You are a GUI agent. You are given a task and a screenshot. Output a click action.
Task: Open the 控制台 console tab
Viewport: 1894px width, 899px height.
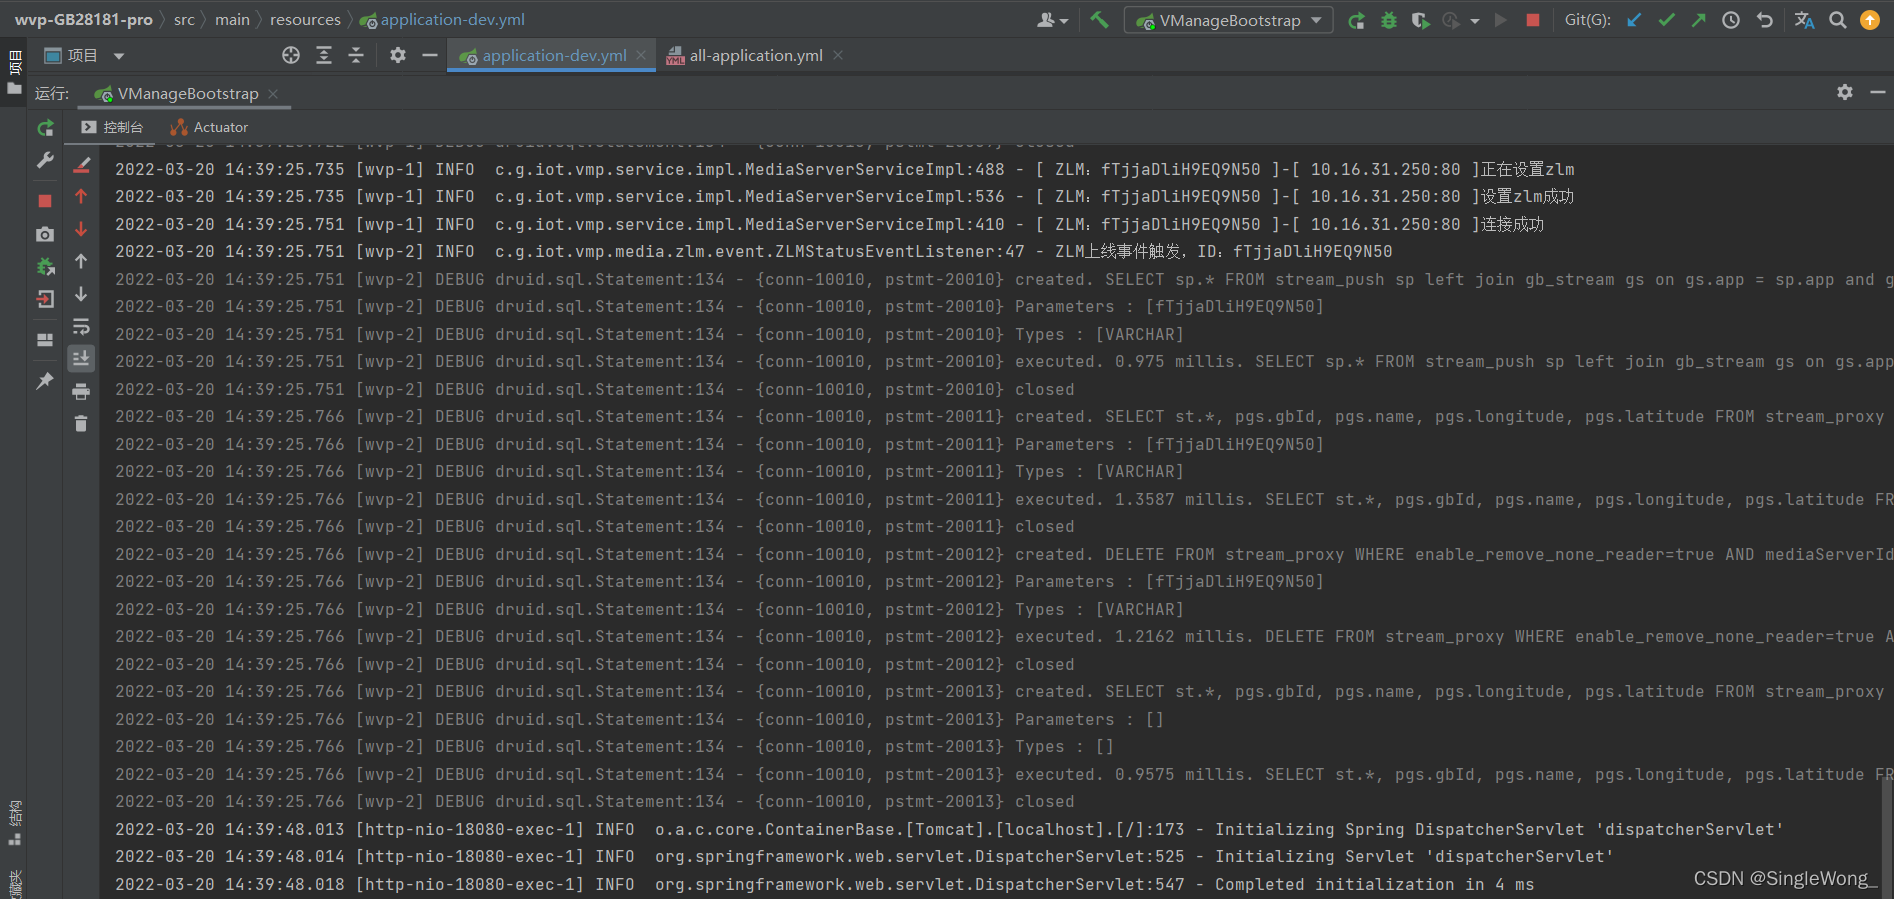tap(112, 128)
